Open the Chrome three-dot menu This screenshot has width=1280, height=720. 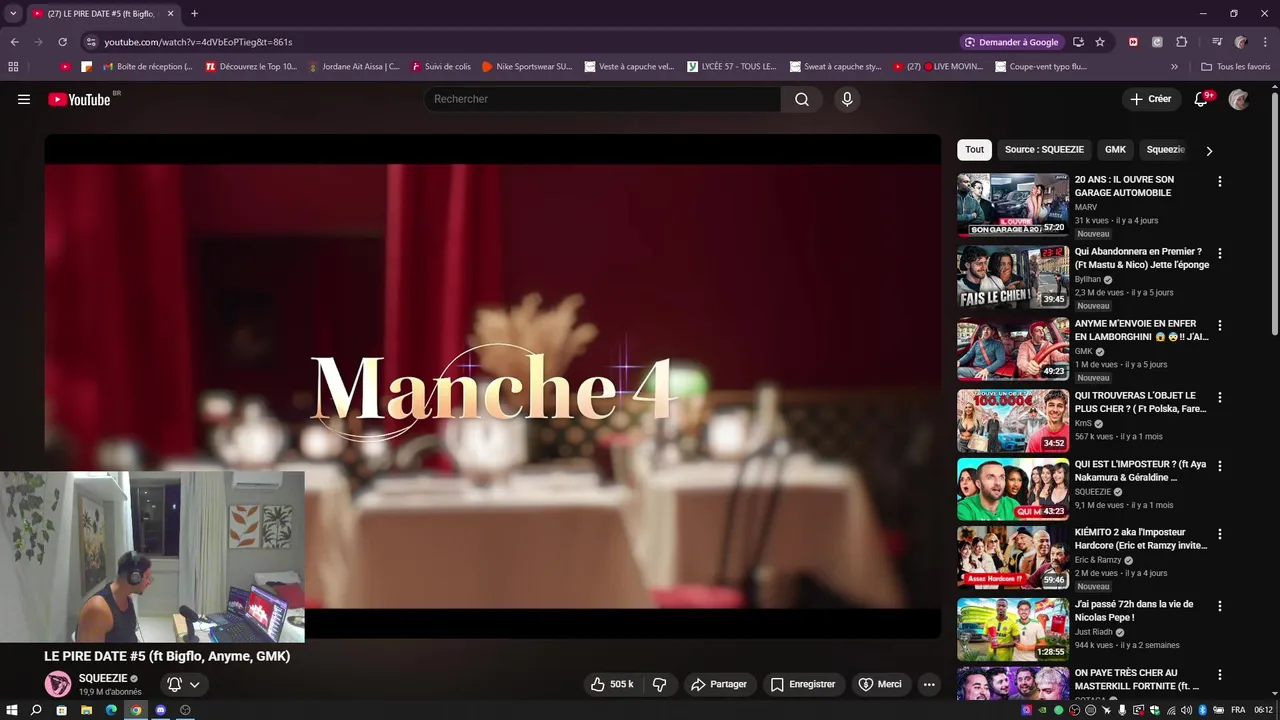[1264, 42]
